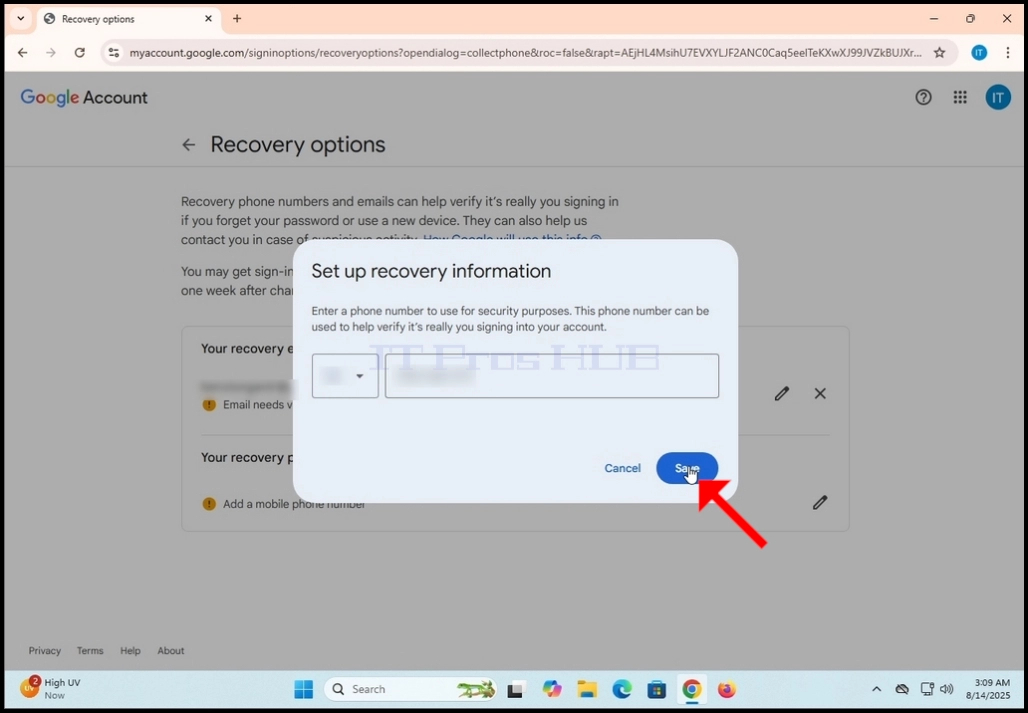View site information icon in address bar
This screenshot has width=1028, height=713.
[113, 52]
